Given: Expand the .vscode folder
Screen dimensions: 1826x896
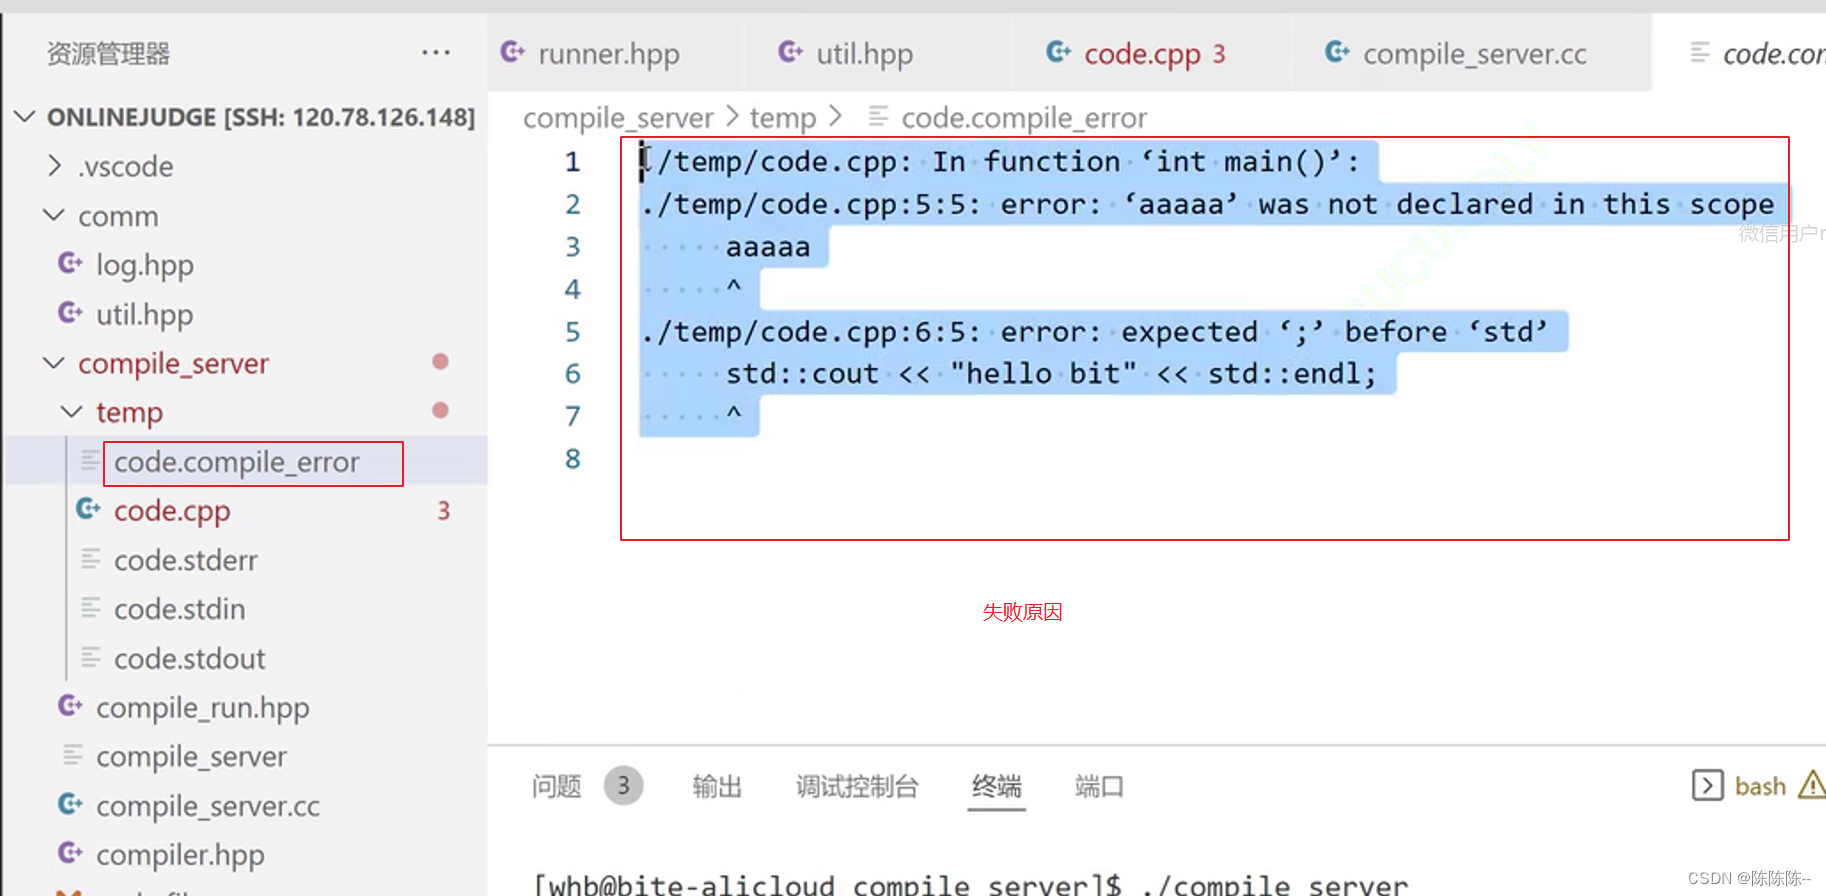Looking at the screenshot, I should click(56, 166).
